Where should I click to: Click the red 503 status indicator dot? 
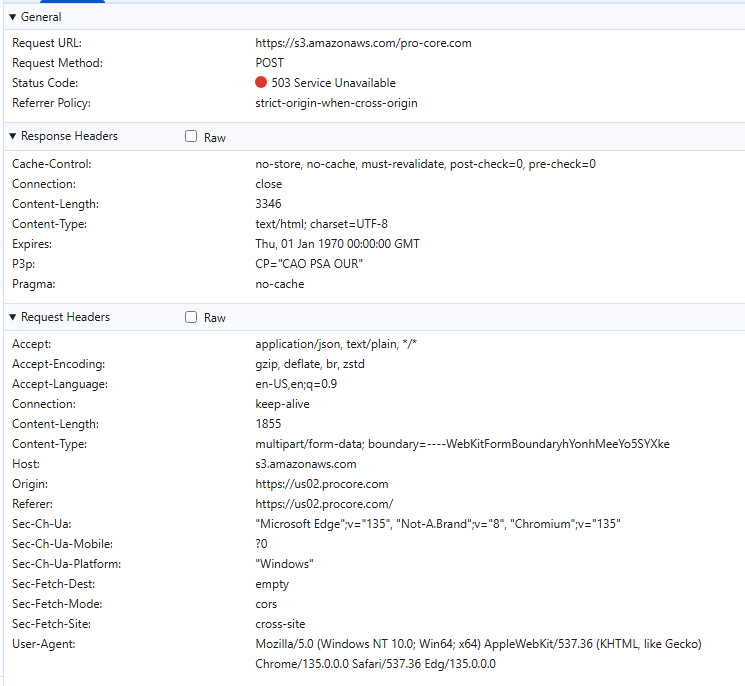point(261,82)
